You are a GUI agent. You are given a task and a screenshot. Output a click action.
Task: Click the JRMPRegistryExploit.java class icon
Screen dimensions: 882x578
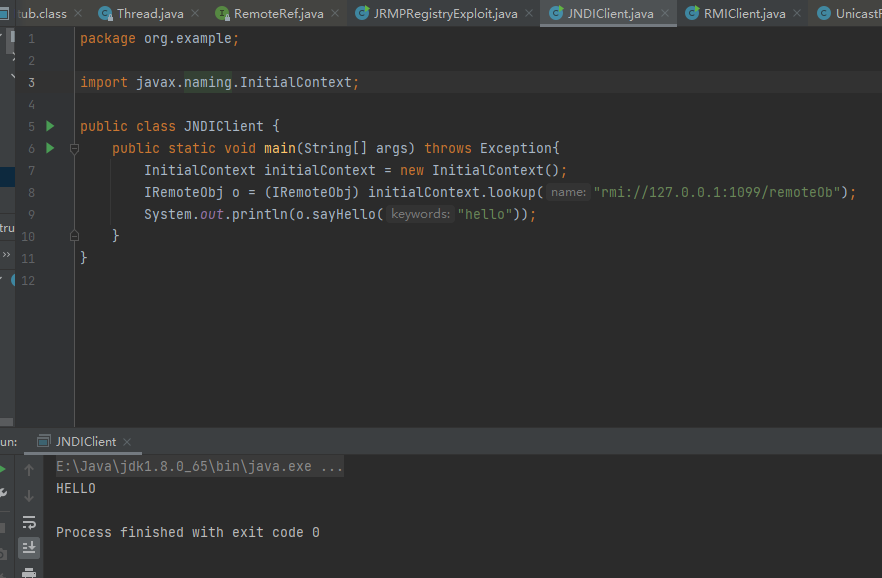362,12
